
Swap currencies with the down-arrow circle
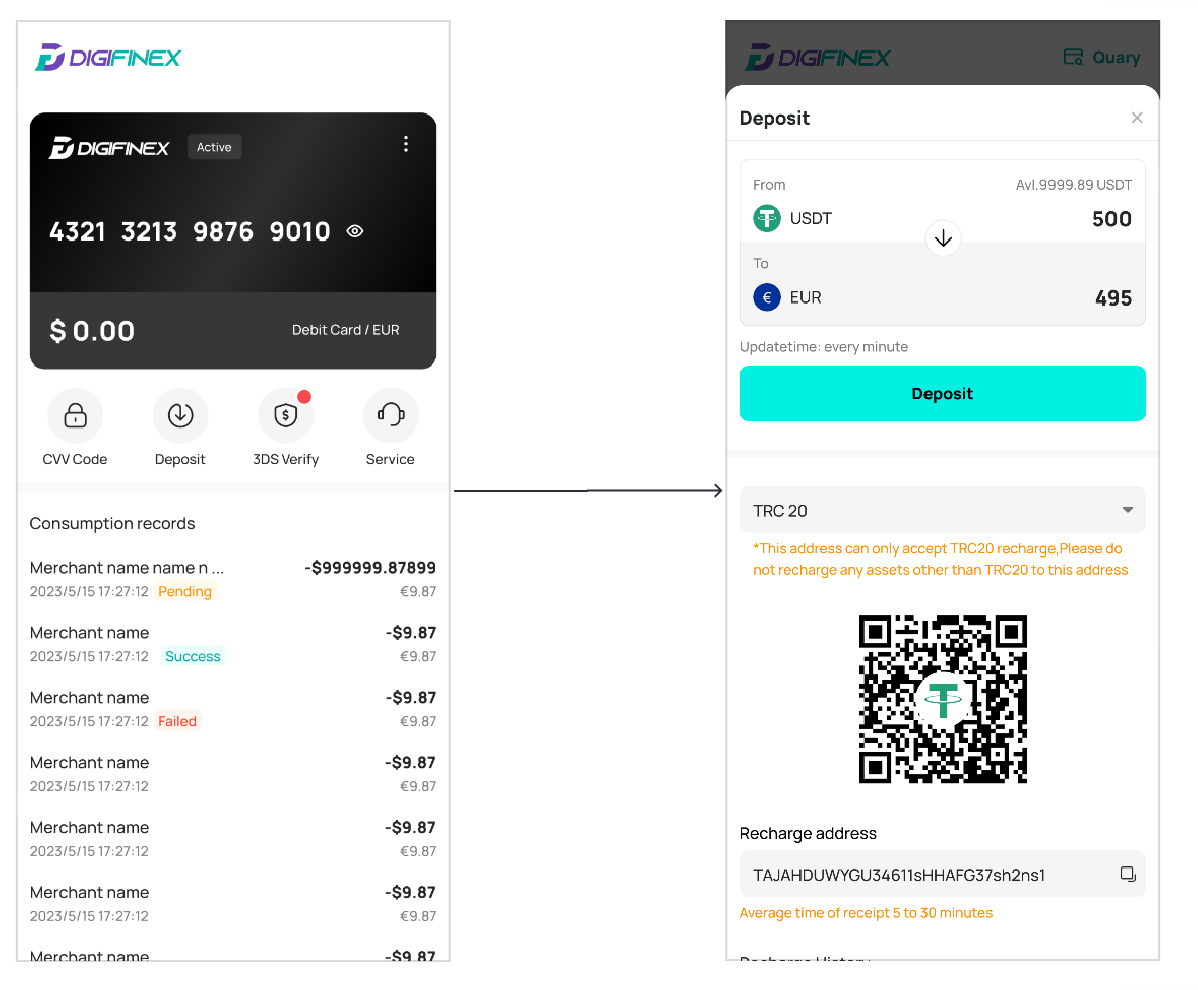pos(944,238)
